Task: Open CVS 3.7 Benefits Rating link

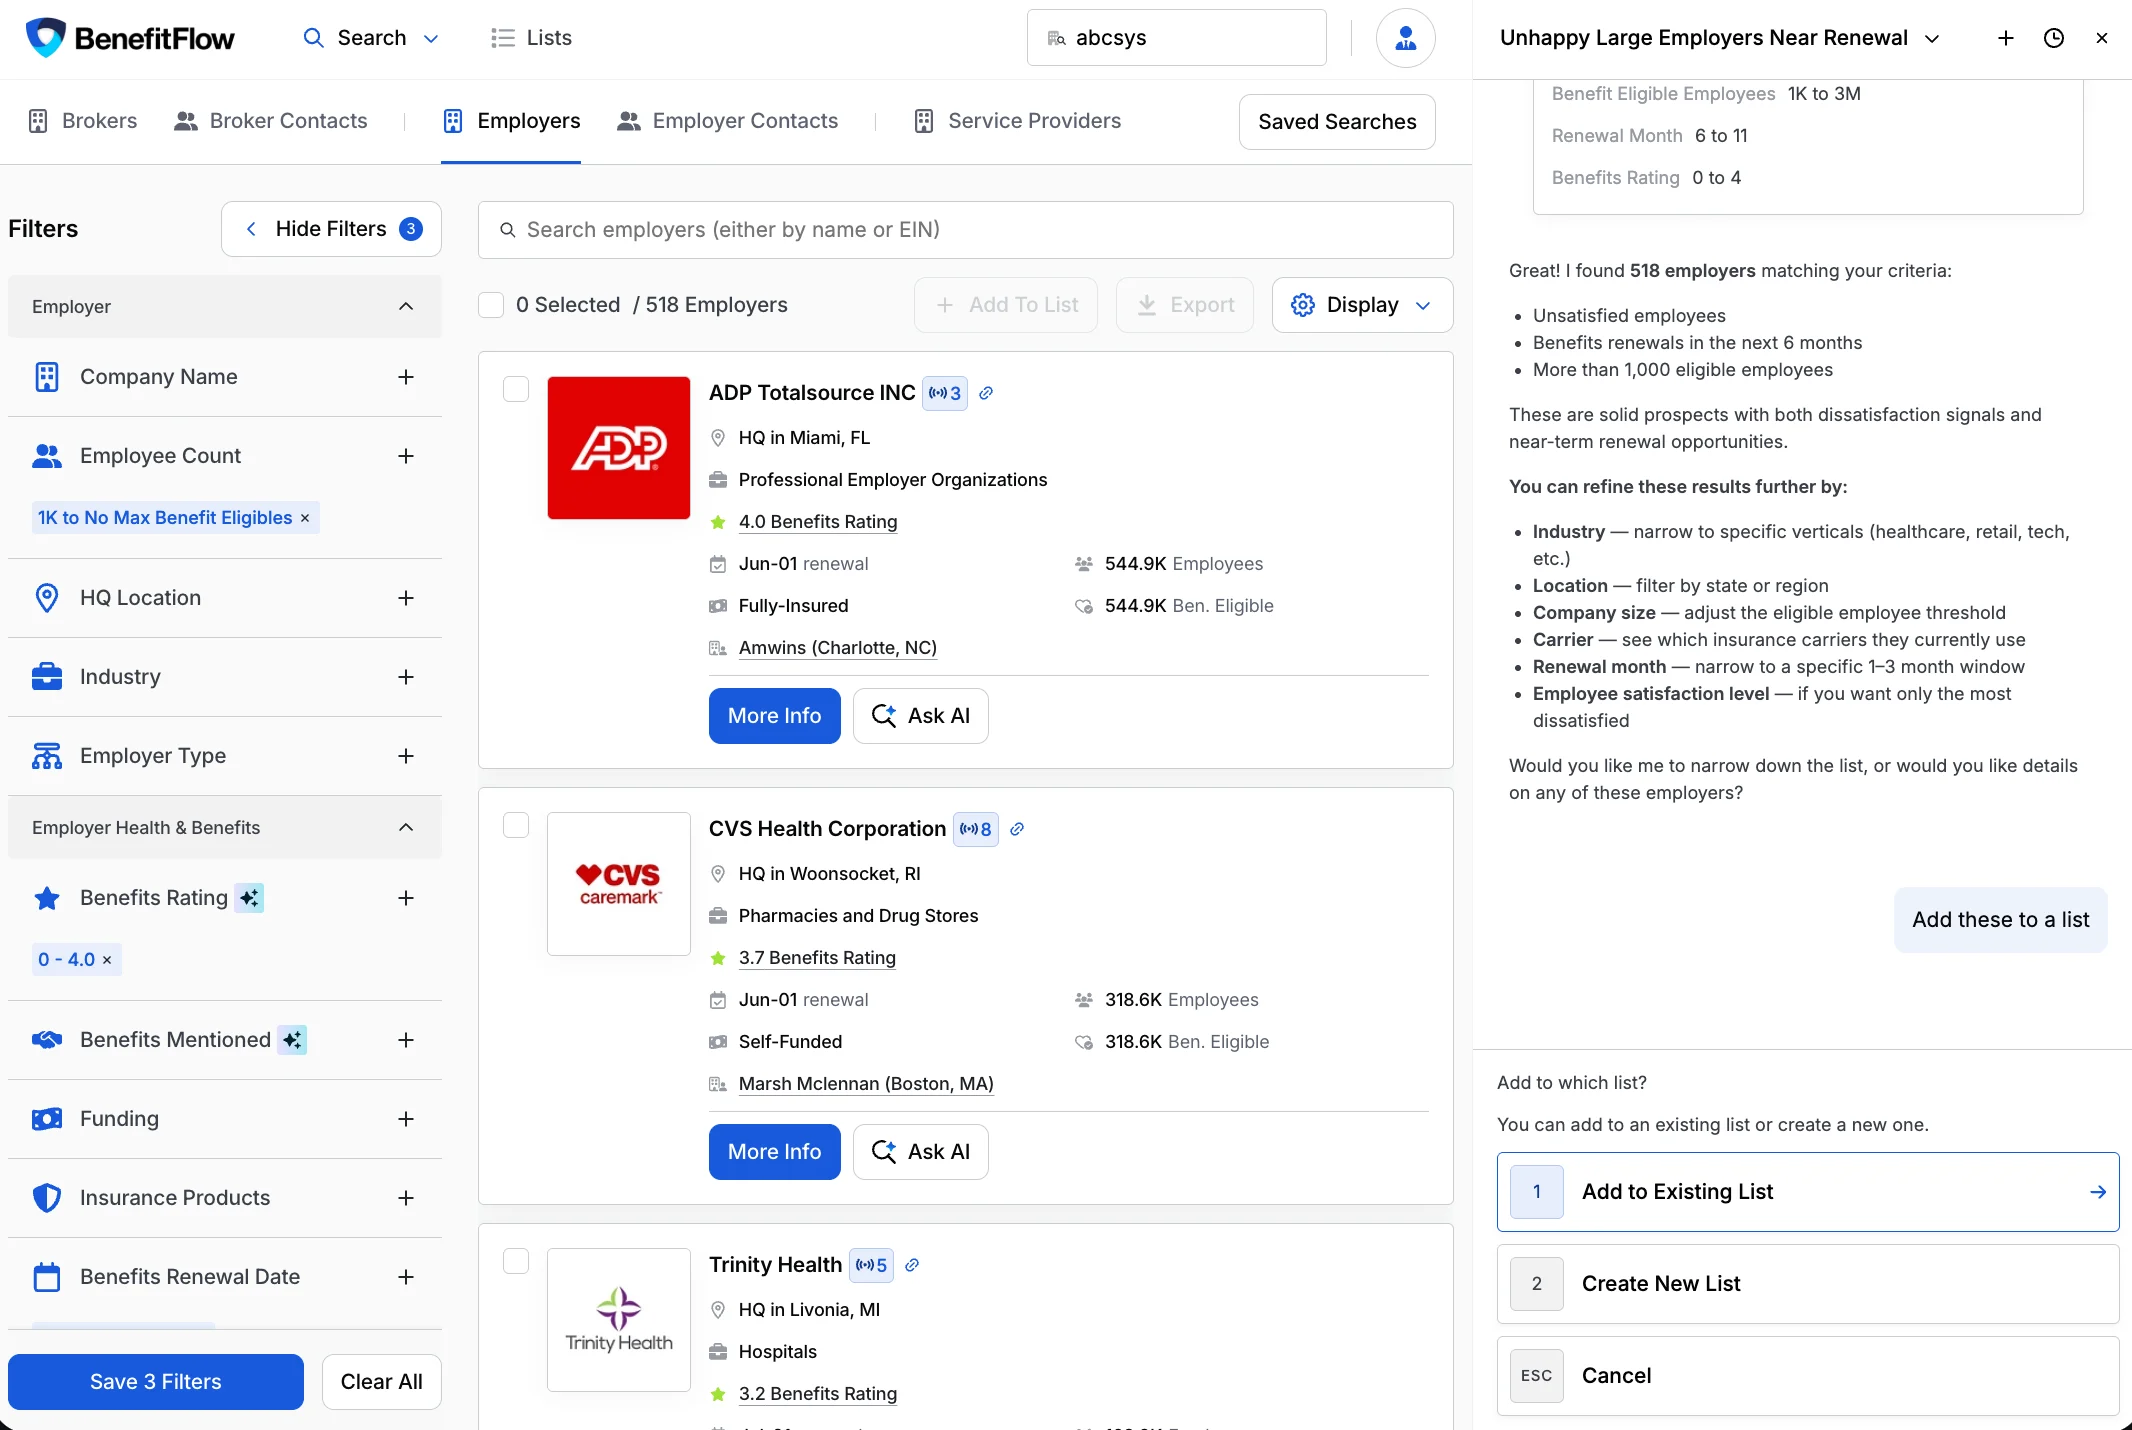Action: [817, 958]
